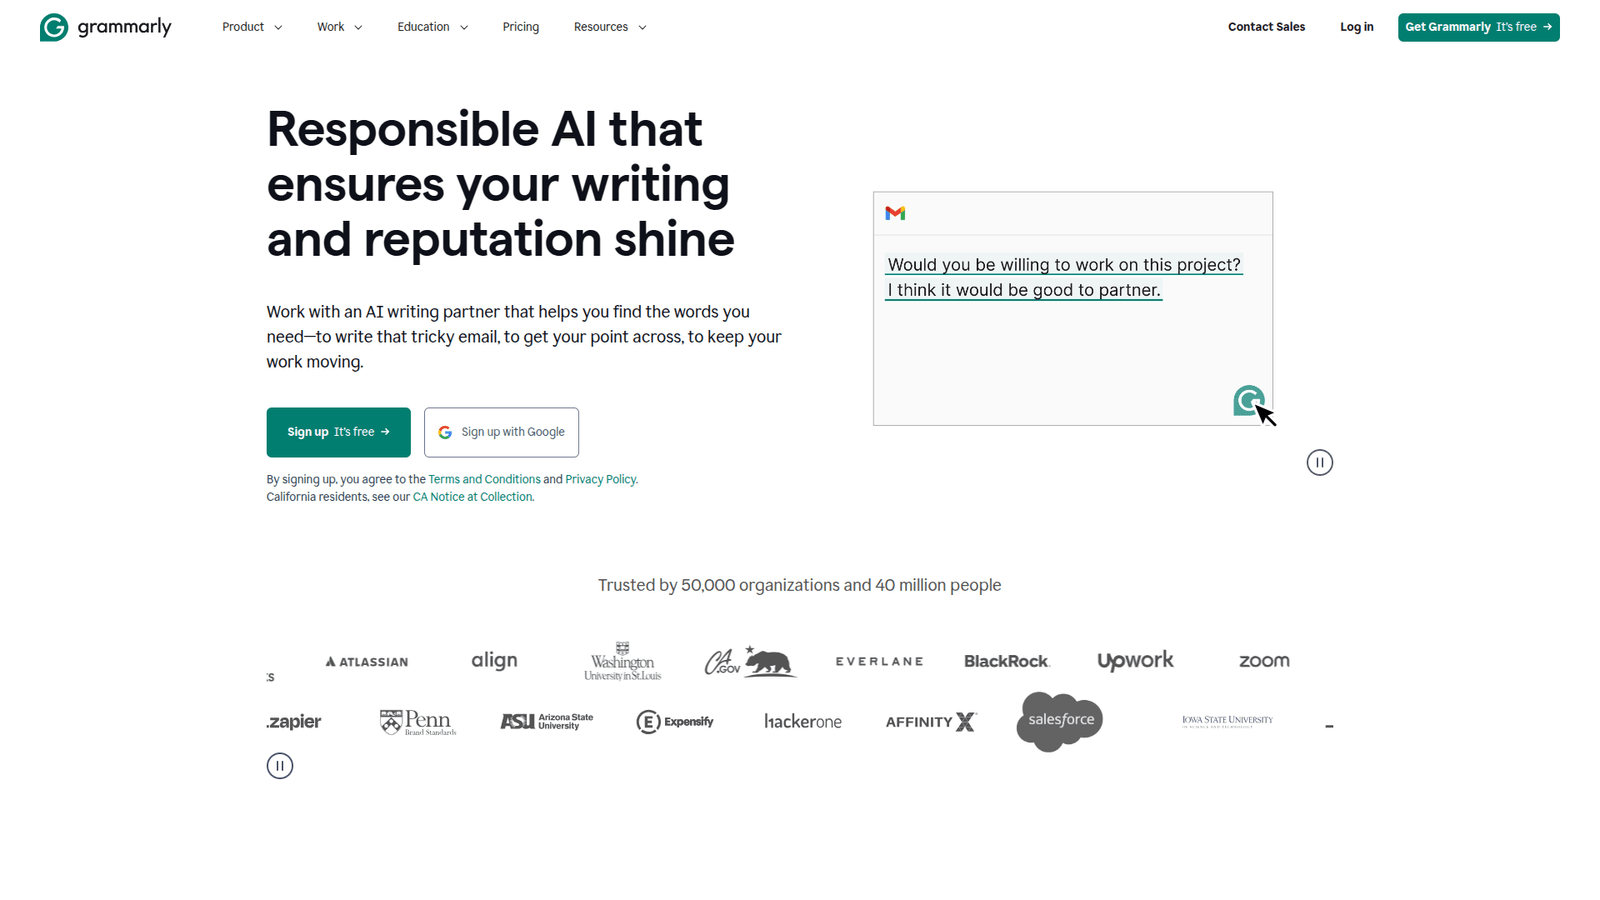Open the Education dropdown menu
Viewport: 1600px width, 900px height.
pyautogui.click(x=433, y=27)
